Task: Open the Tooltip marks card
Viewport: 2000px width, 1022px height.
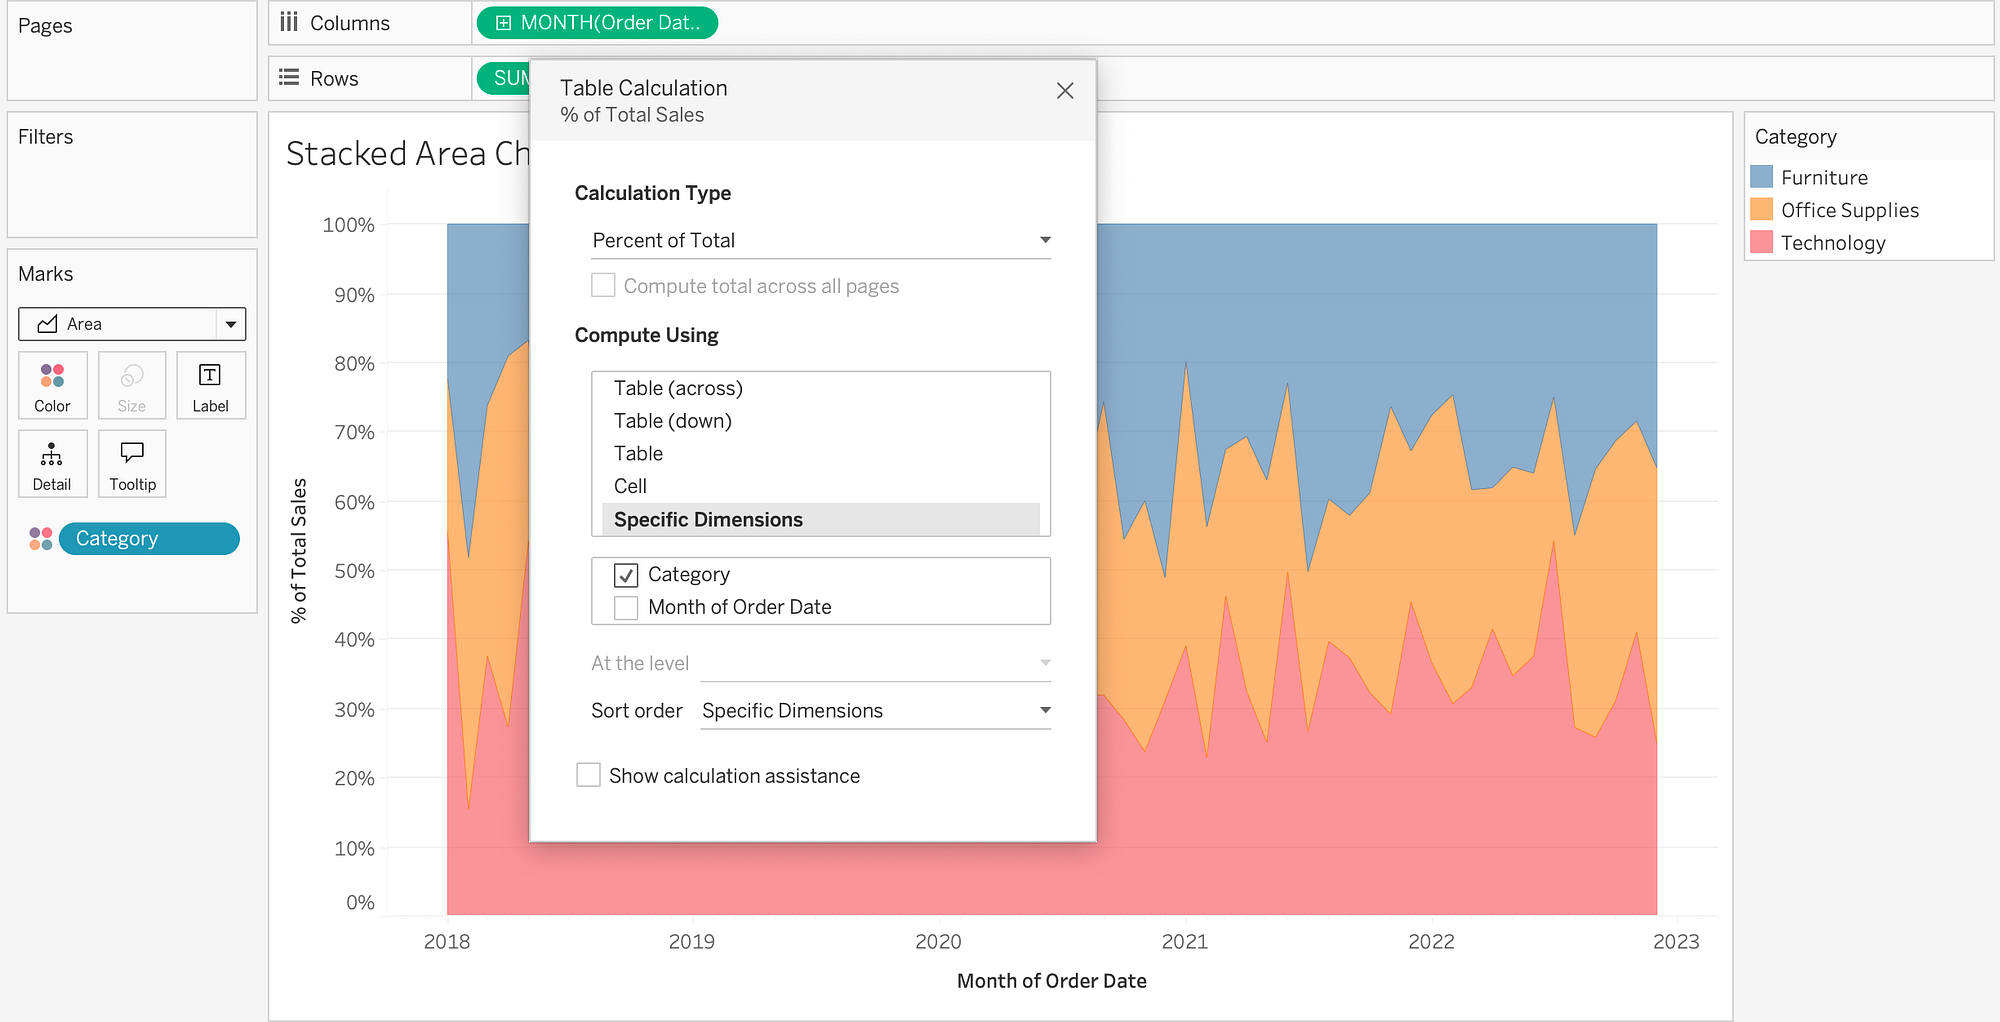Action: coord(132,463)
